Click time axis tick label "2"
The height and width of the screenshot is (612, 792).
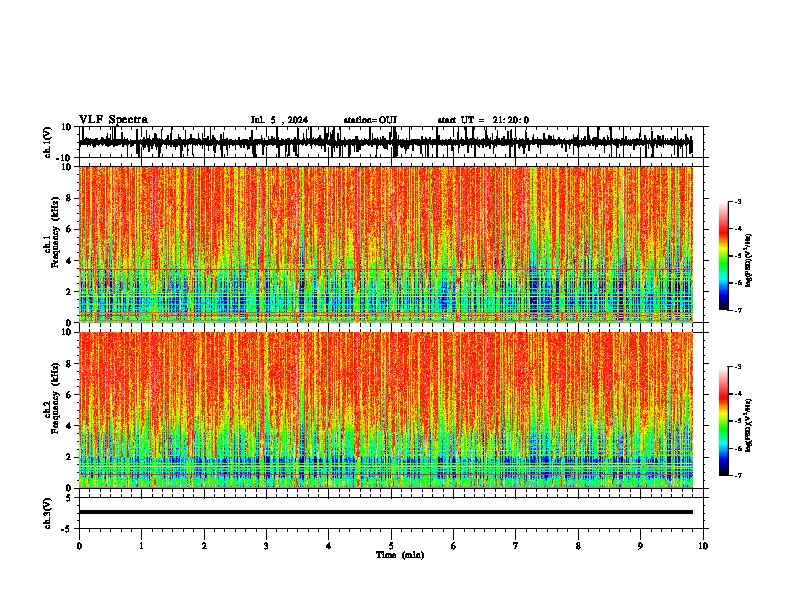click(x=204, y=546)
